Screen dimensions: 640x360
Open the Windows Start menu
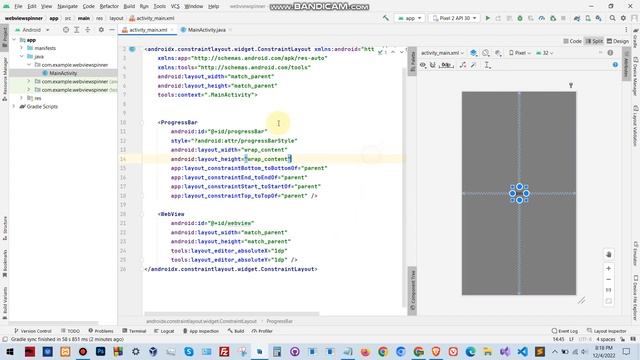pyautogui.click(x=10, y=351)
